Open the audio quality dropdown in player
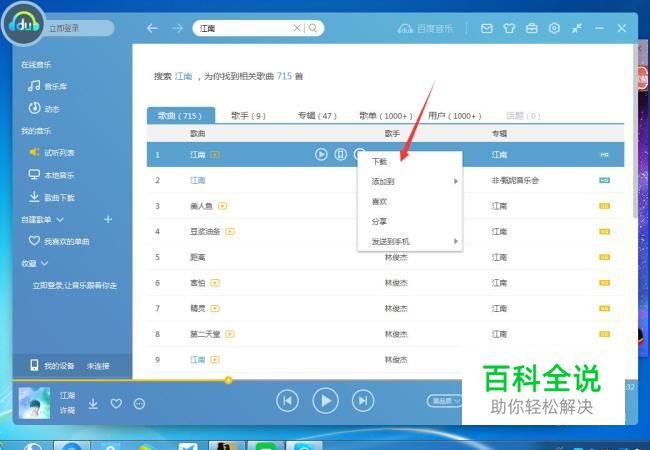Screen dimensions: 650x450 (x=445, y=401)
